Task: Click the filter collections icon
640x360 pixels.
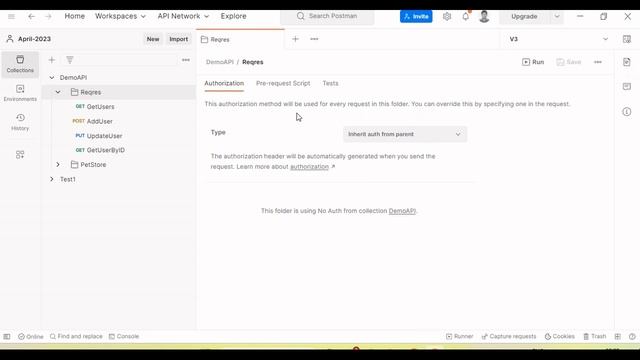Action: 70,60
